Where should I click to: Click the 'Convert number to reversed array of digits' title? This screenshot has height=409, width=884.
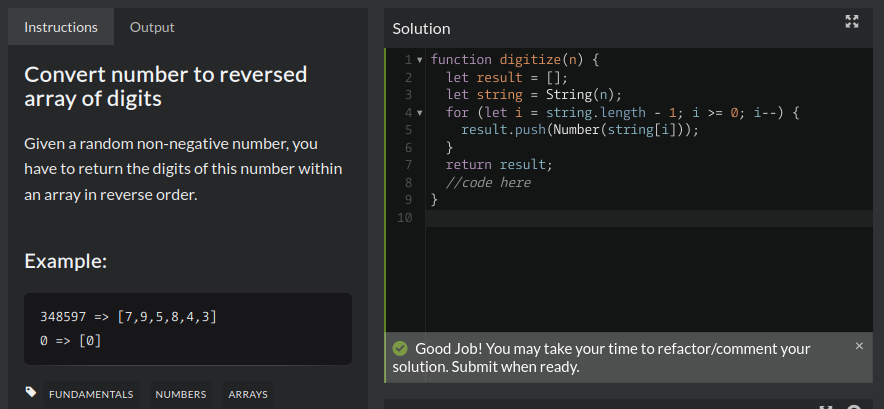(x=166, y=86)
